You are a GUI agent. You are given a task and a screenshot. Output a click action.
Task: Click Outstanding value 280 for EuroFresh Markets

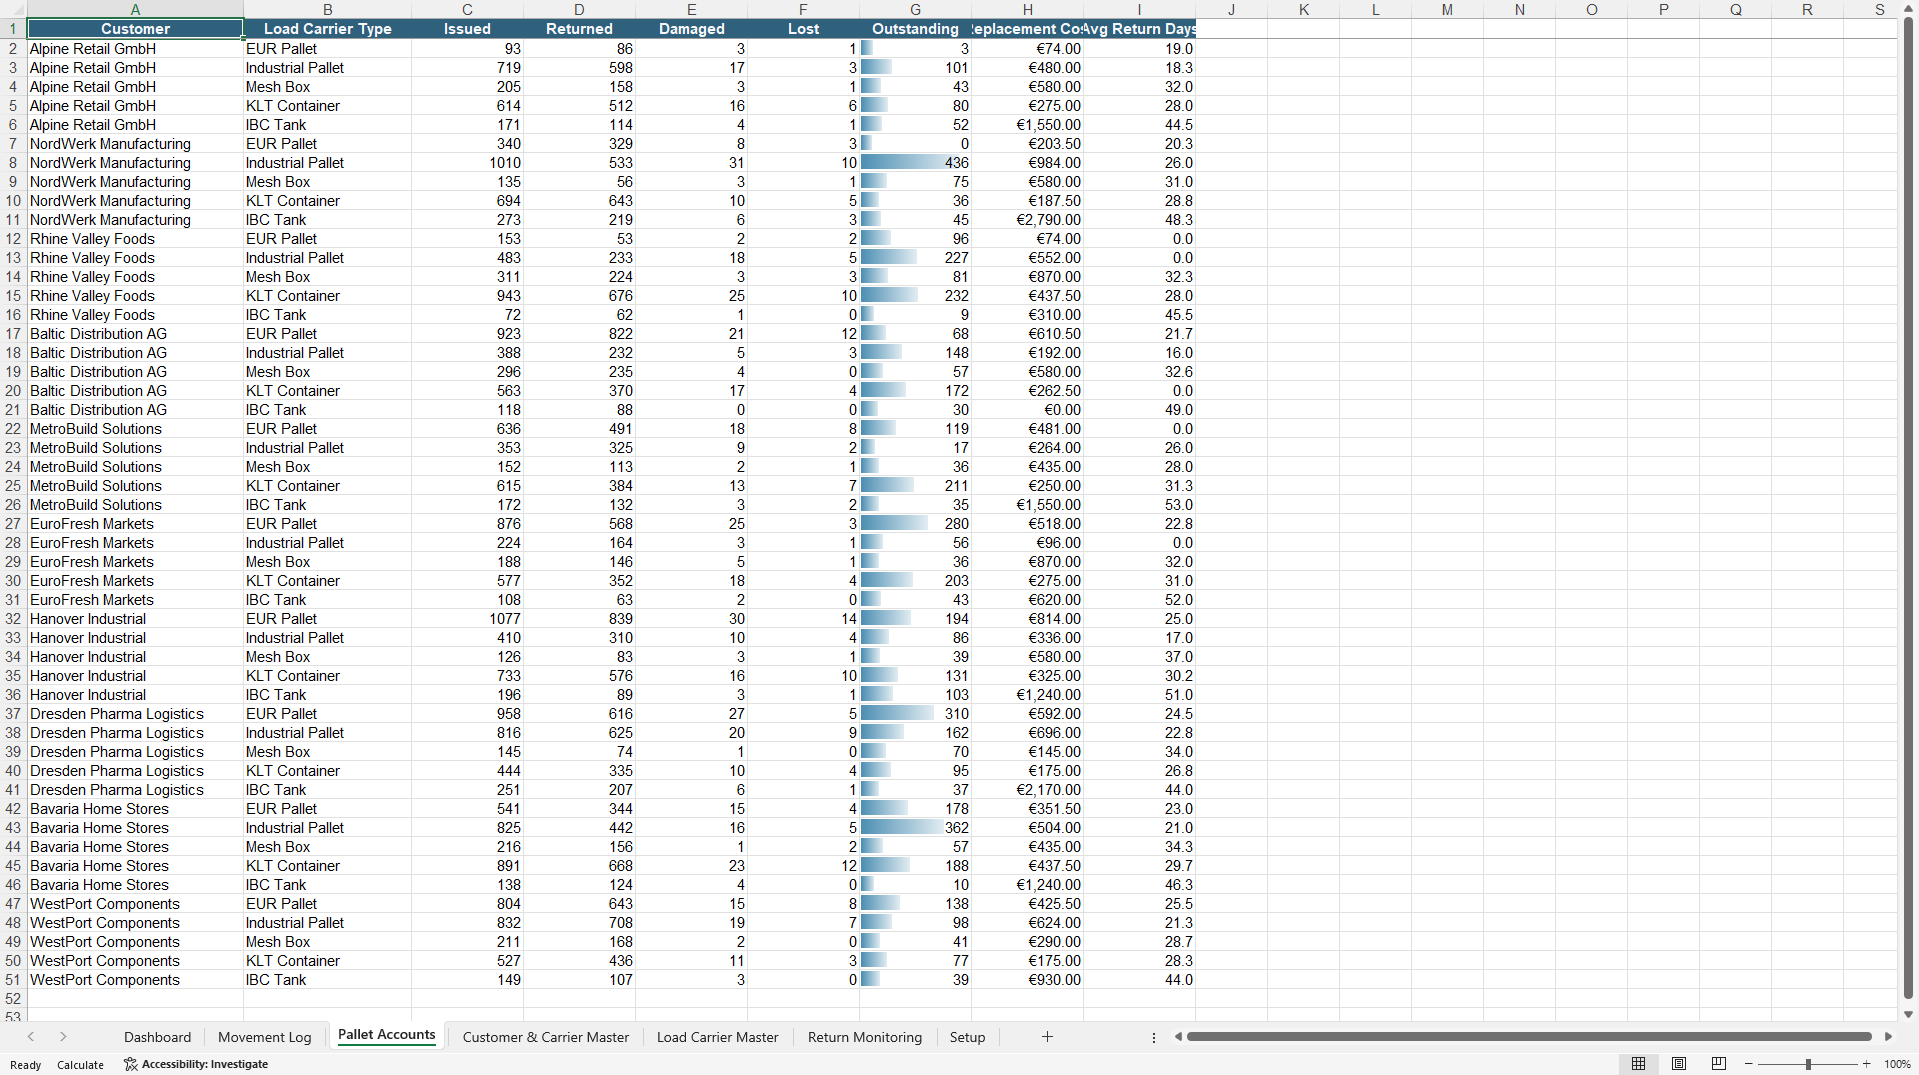(x=915, y=524)
